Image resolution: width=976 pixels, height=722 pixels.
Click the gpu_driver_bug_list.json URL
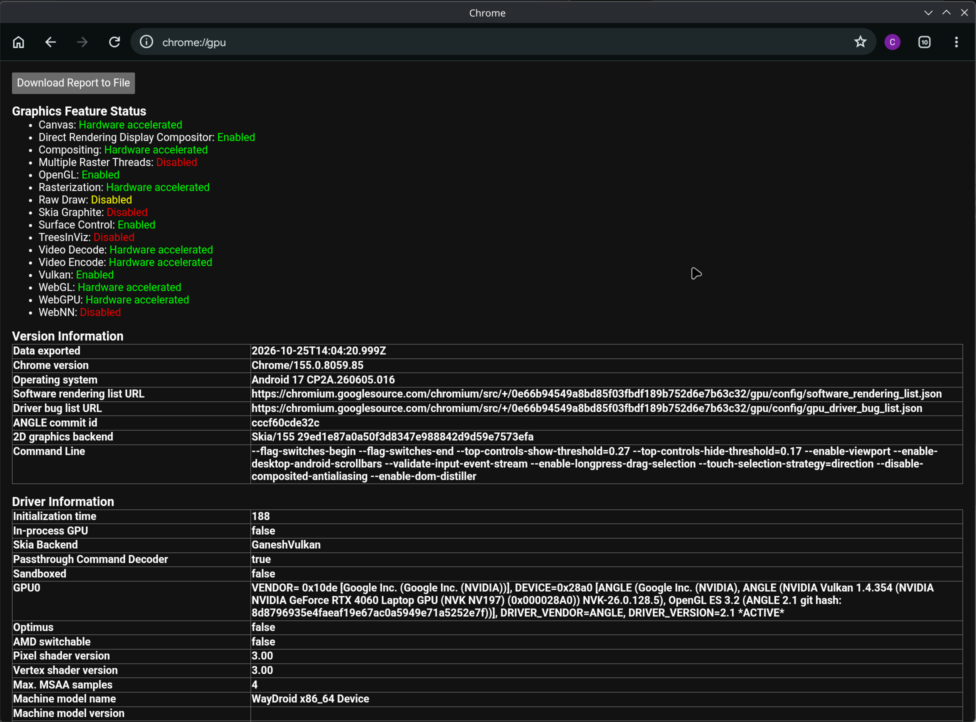point(587,408)
